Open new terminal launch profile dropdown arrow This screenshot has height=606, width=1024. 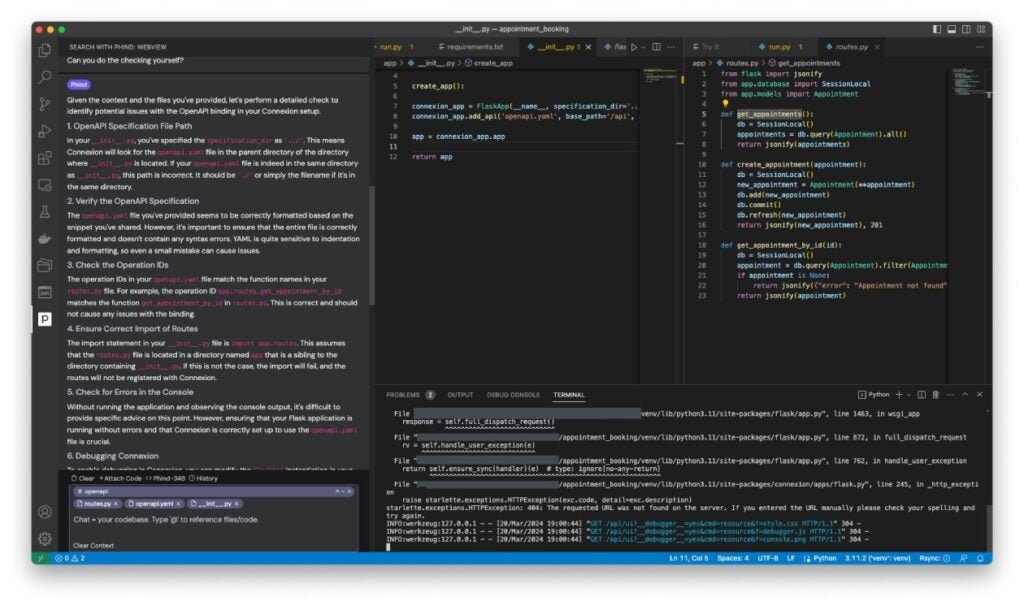[908, 395]
